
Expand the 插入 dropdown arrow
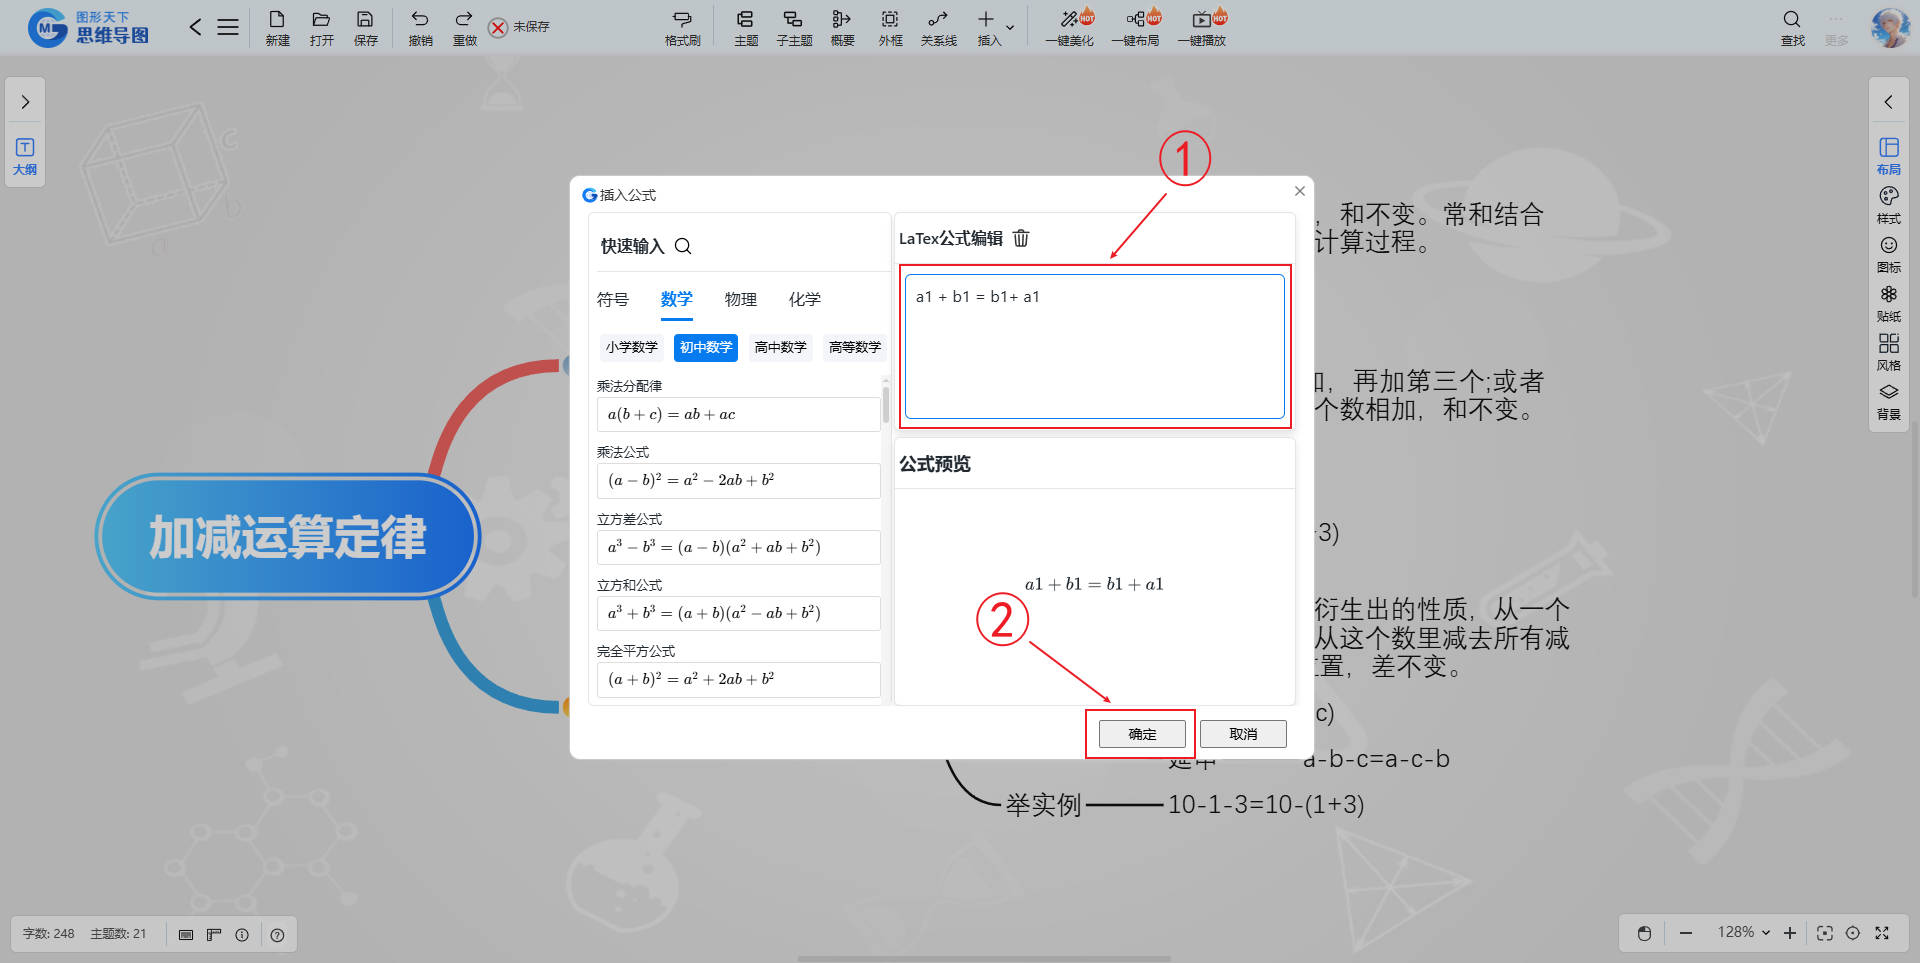pyautogui.click(x=1010, y=27)
